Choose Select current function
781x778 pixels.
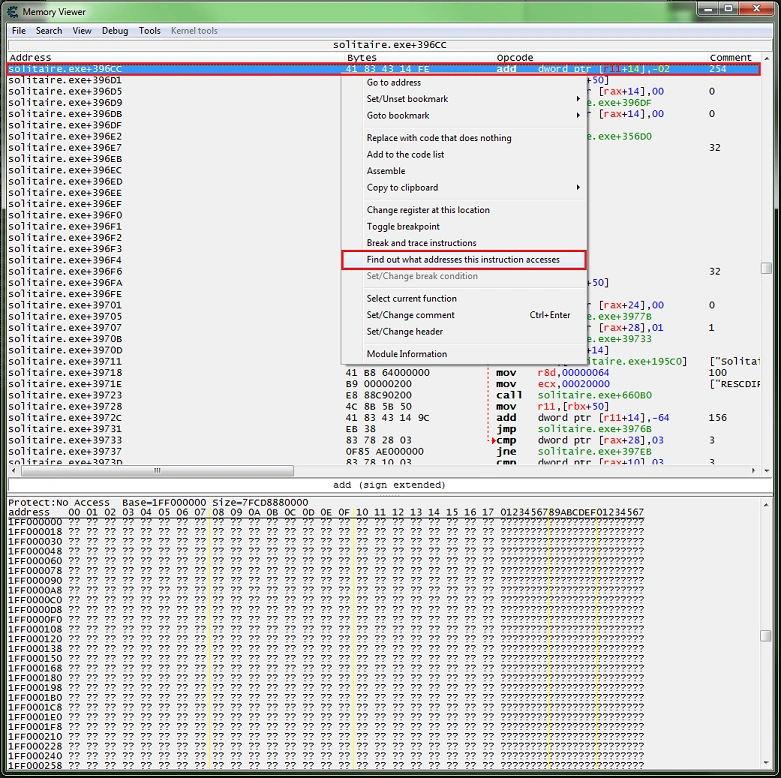[463, 298]
